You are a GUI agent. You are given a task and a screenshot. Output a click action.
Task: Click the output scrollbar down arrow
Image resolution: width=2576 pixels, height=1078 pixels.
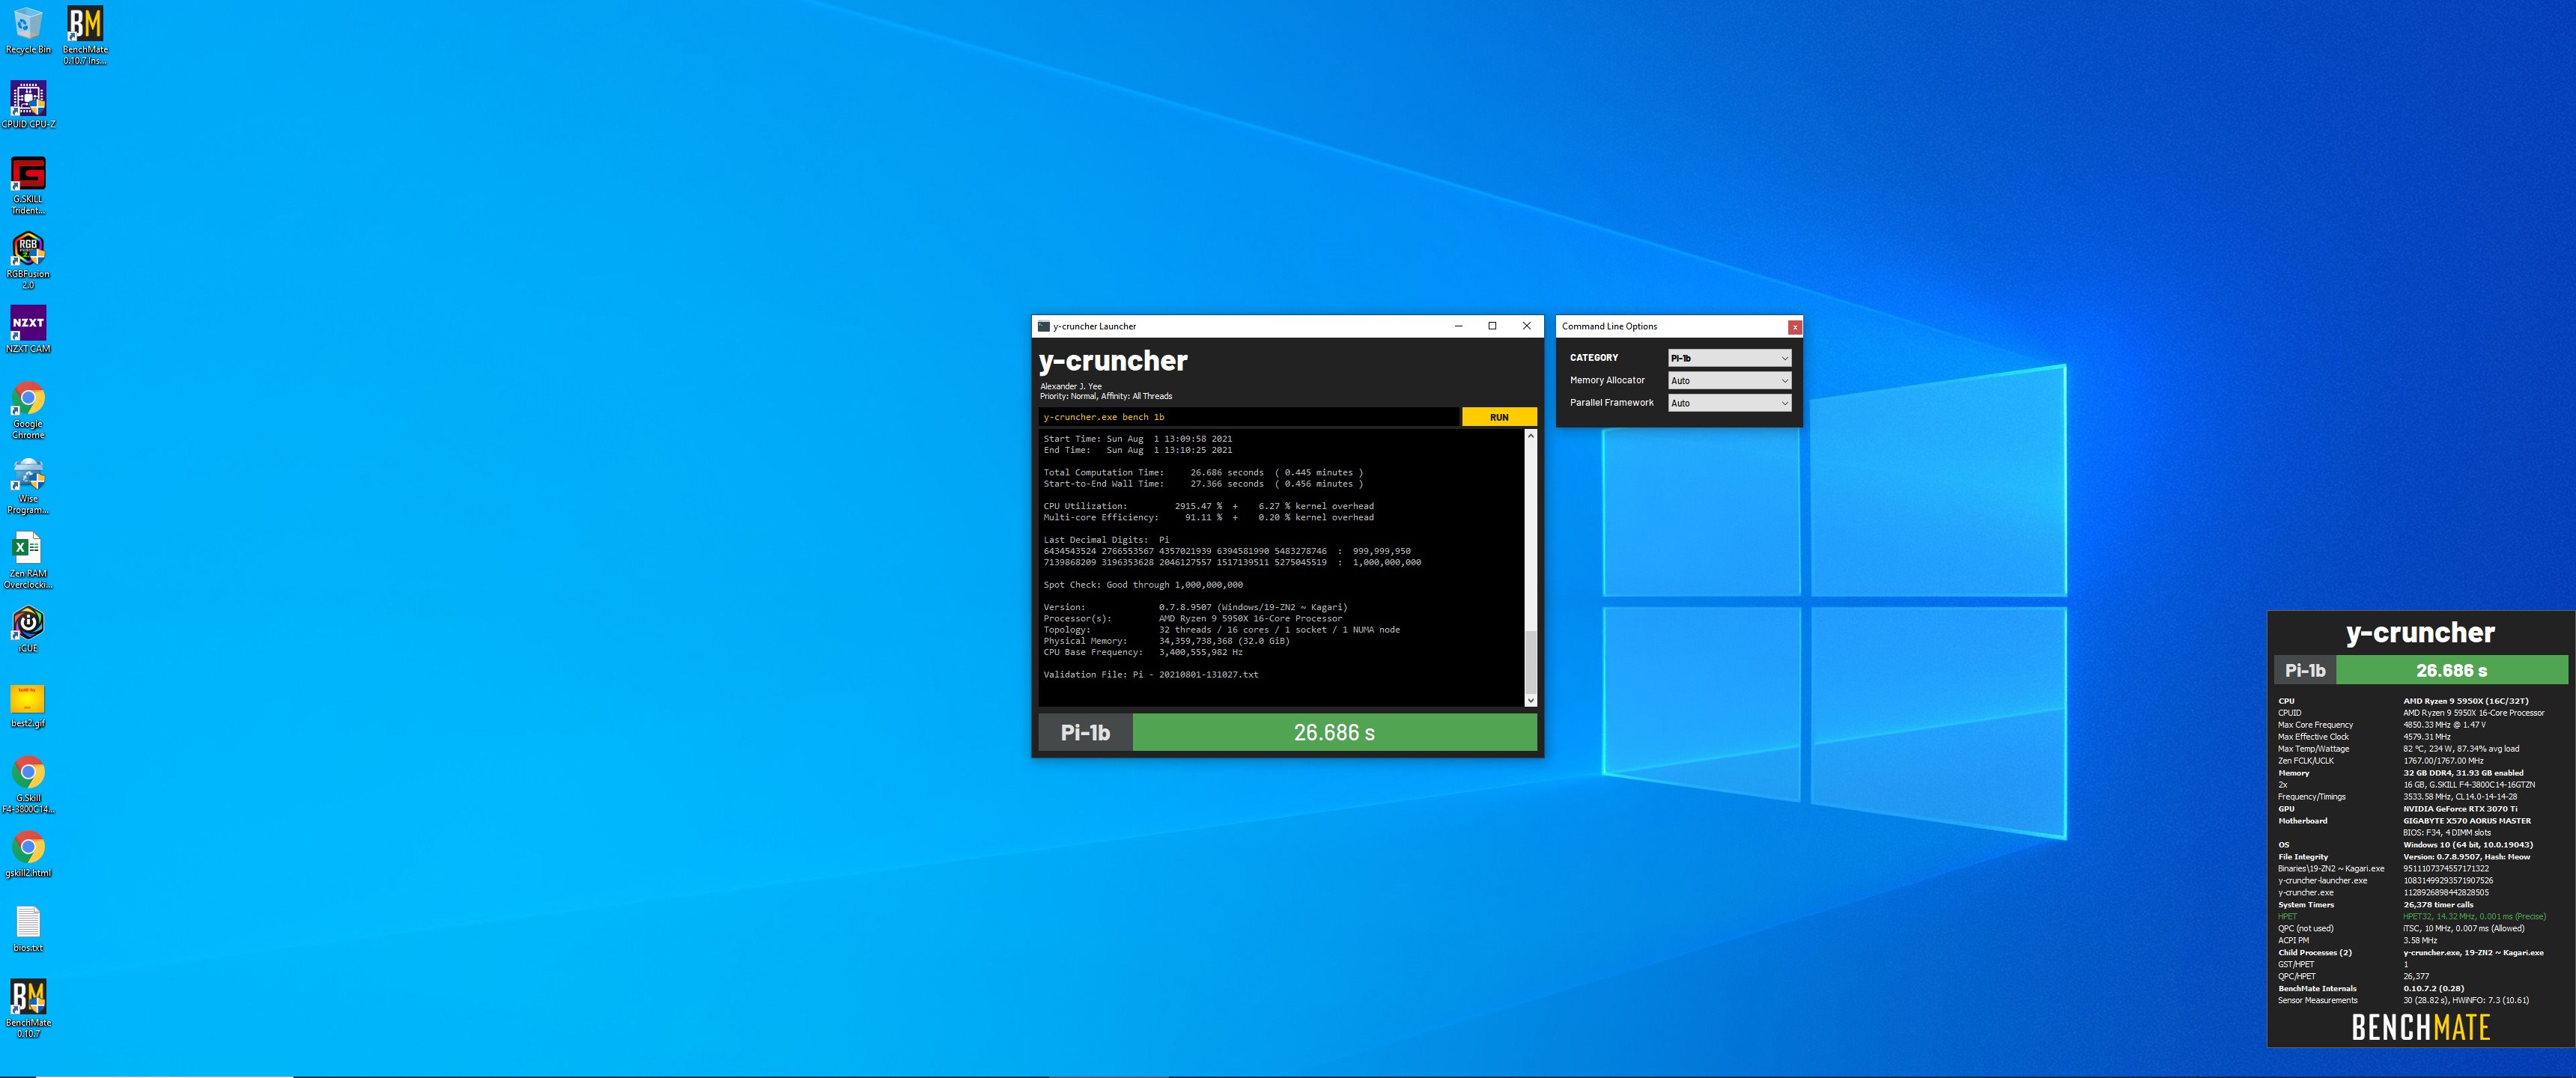point(1530,700)
